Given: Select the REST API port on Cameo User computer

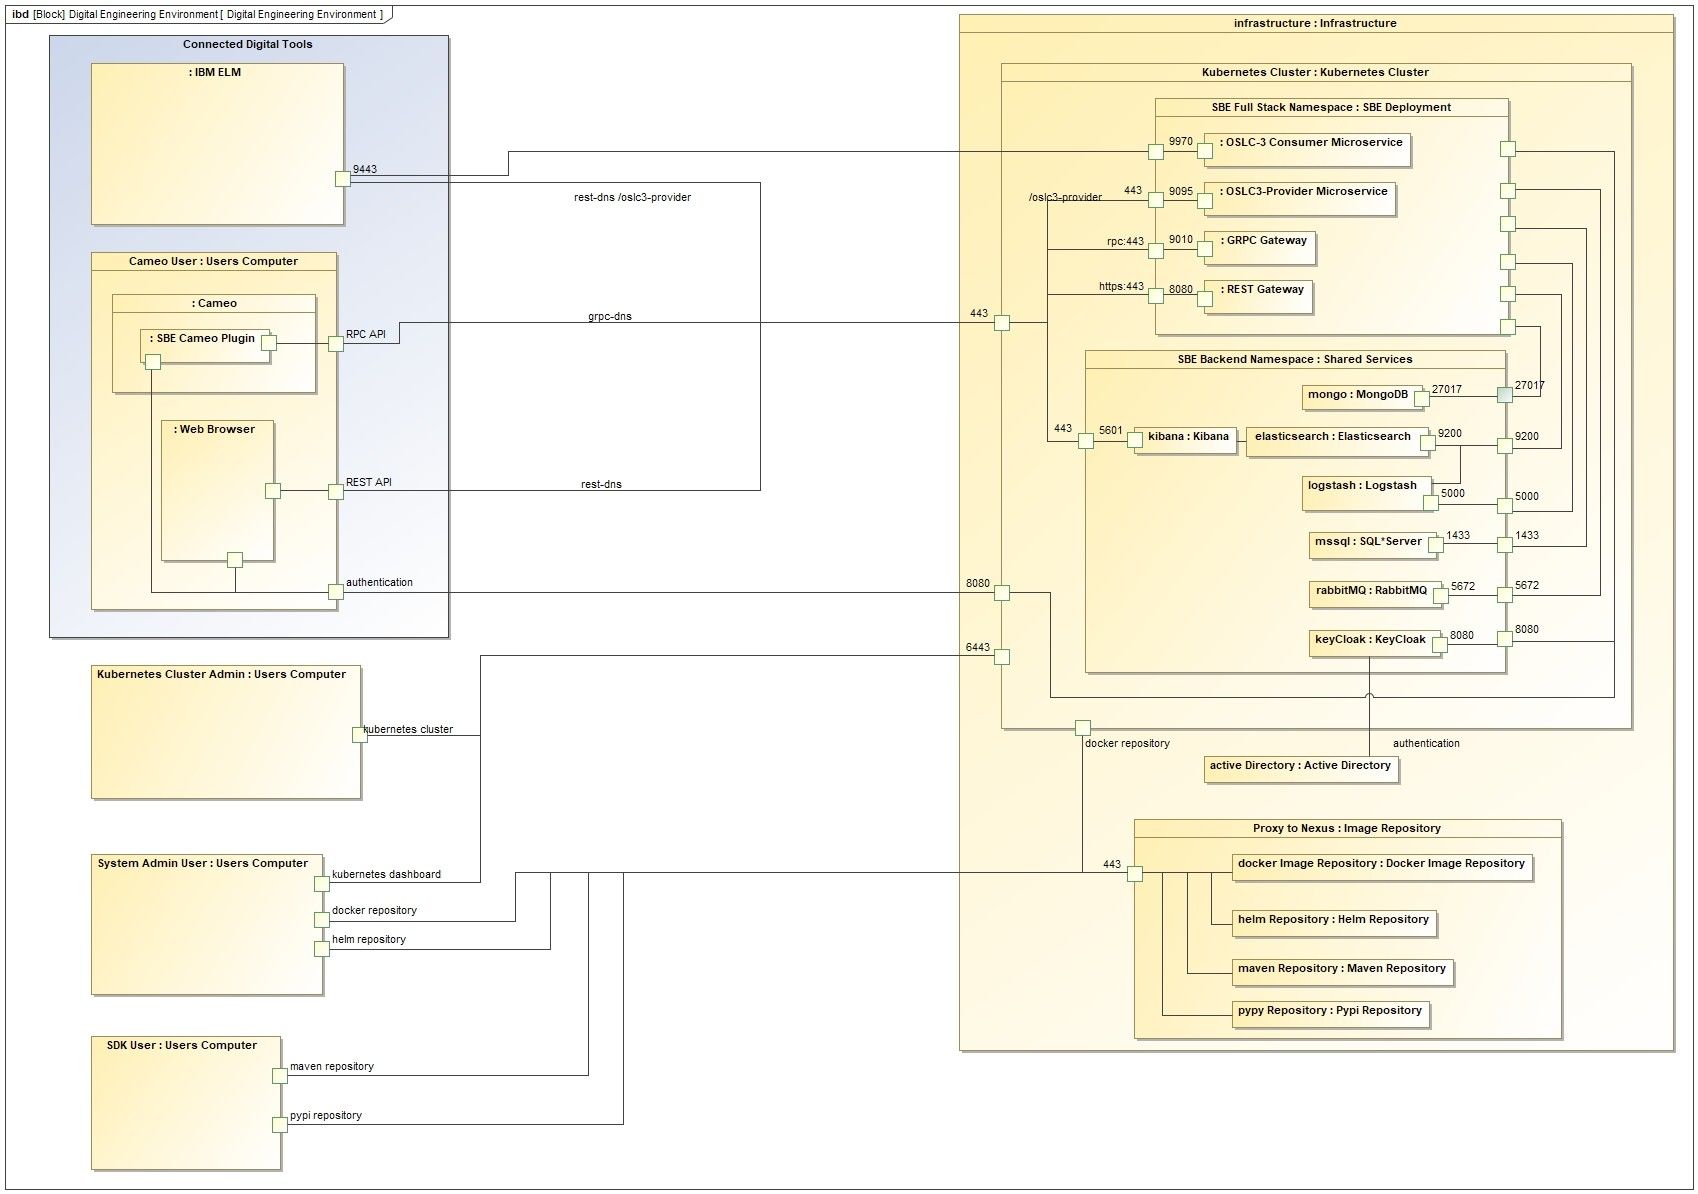Looking at the screenshot, I should [335, 490].
